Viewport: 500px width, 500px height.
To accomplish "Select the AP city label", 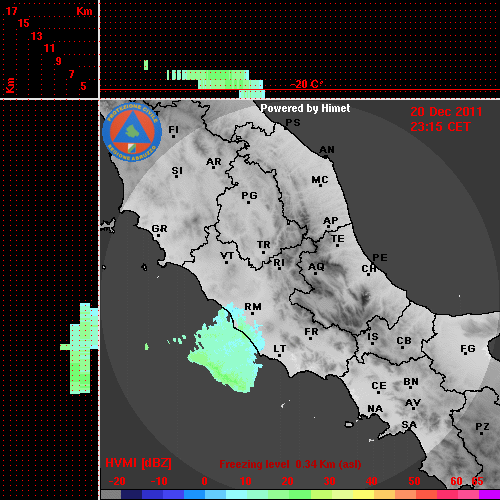I will click(x=331, y=221).
